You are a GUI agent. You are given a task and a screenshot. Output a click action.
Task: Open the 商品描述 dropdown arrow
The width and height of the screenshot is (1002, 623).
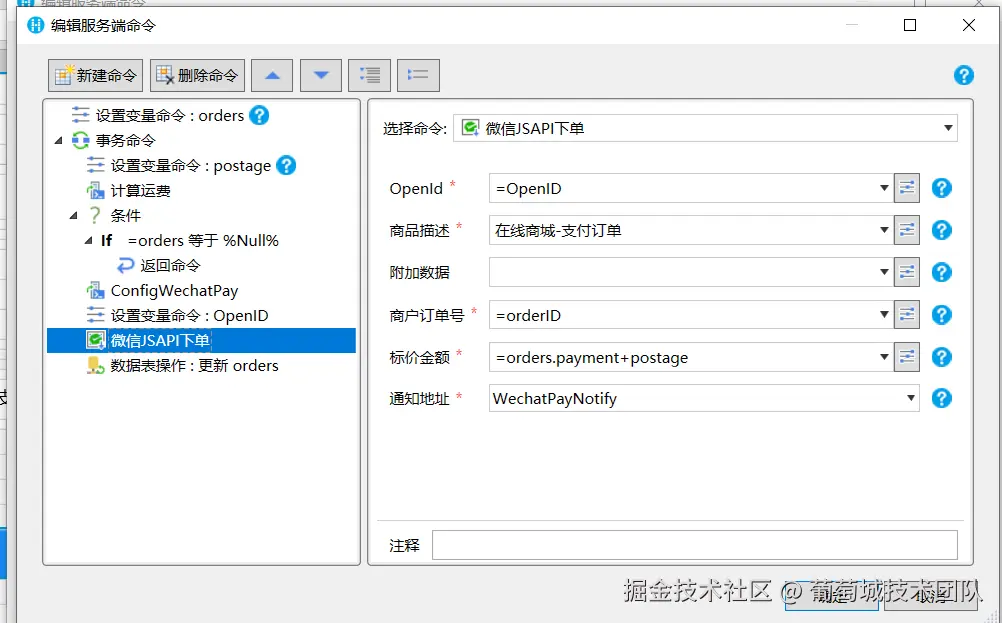pyautogui.click(x=884, y=230)
